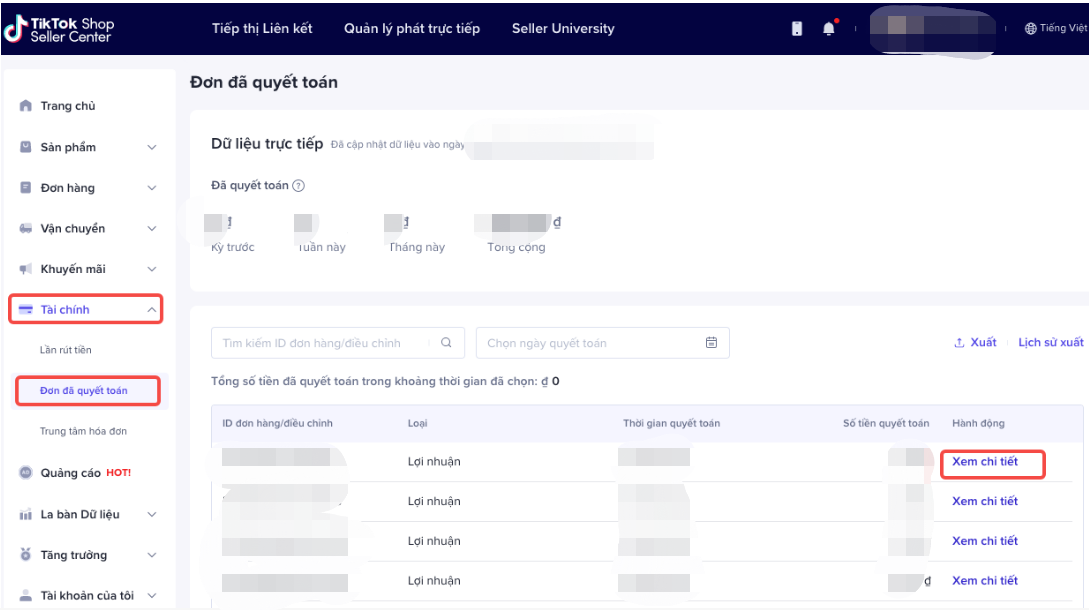Image resolution: width=1089 pixels, height=610 pixels.
Task: Expand the Đơn hàng section
Action: [x=152, y=188]
